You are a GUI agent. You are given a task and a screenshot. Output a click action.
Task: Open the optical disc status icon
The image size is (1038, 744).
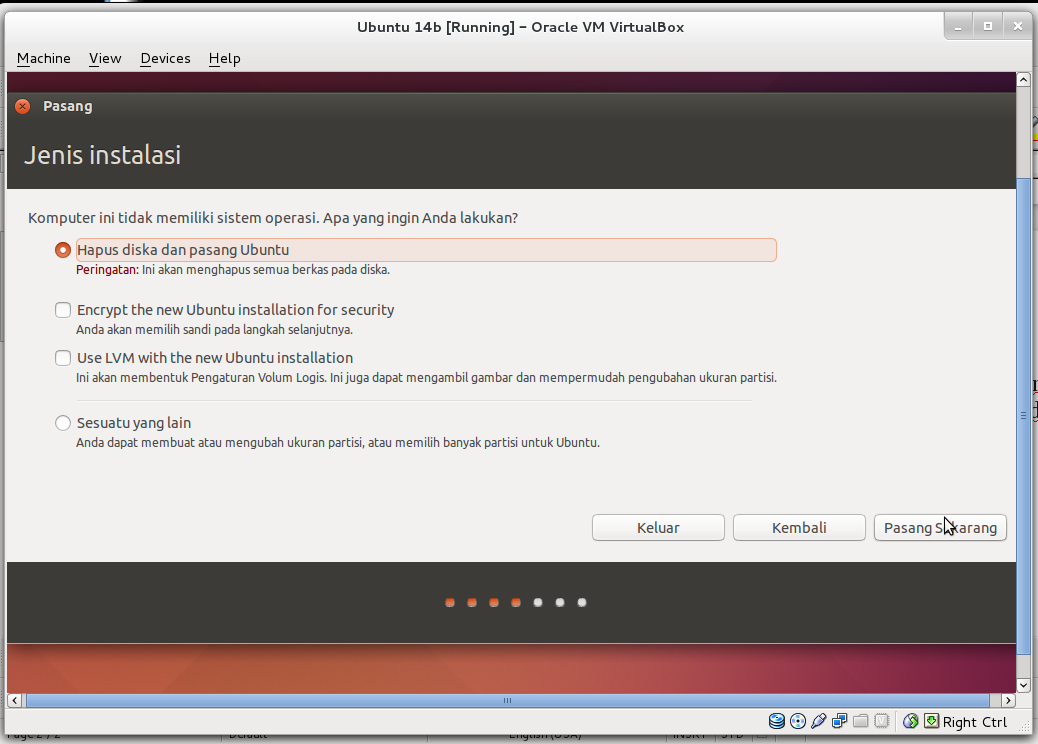(798, 721)
